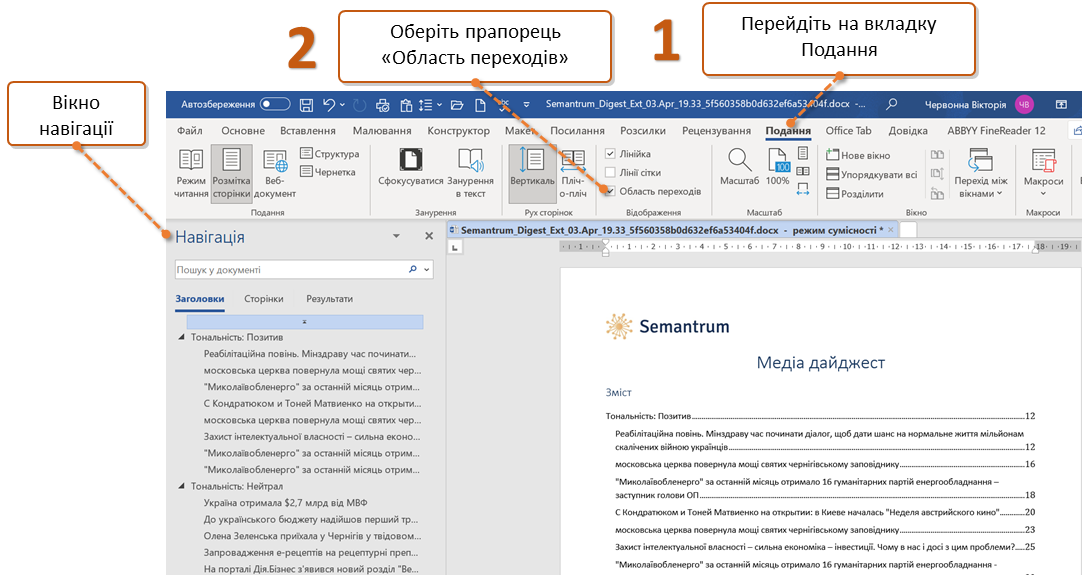Toggle the Автозбереження switch

275,104
